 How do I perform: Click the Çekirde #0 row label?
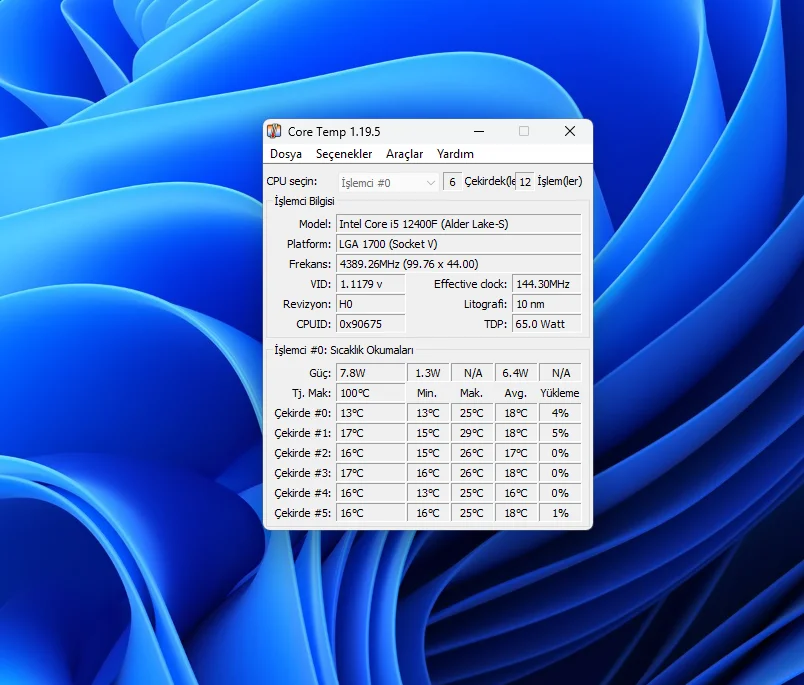tap(303, 413)
